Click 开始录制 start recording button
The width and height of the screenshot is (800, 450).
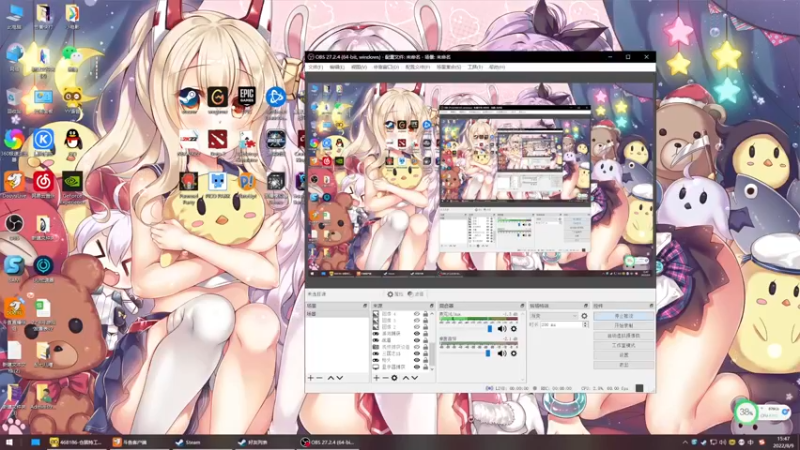623,326
